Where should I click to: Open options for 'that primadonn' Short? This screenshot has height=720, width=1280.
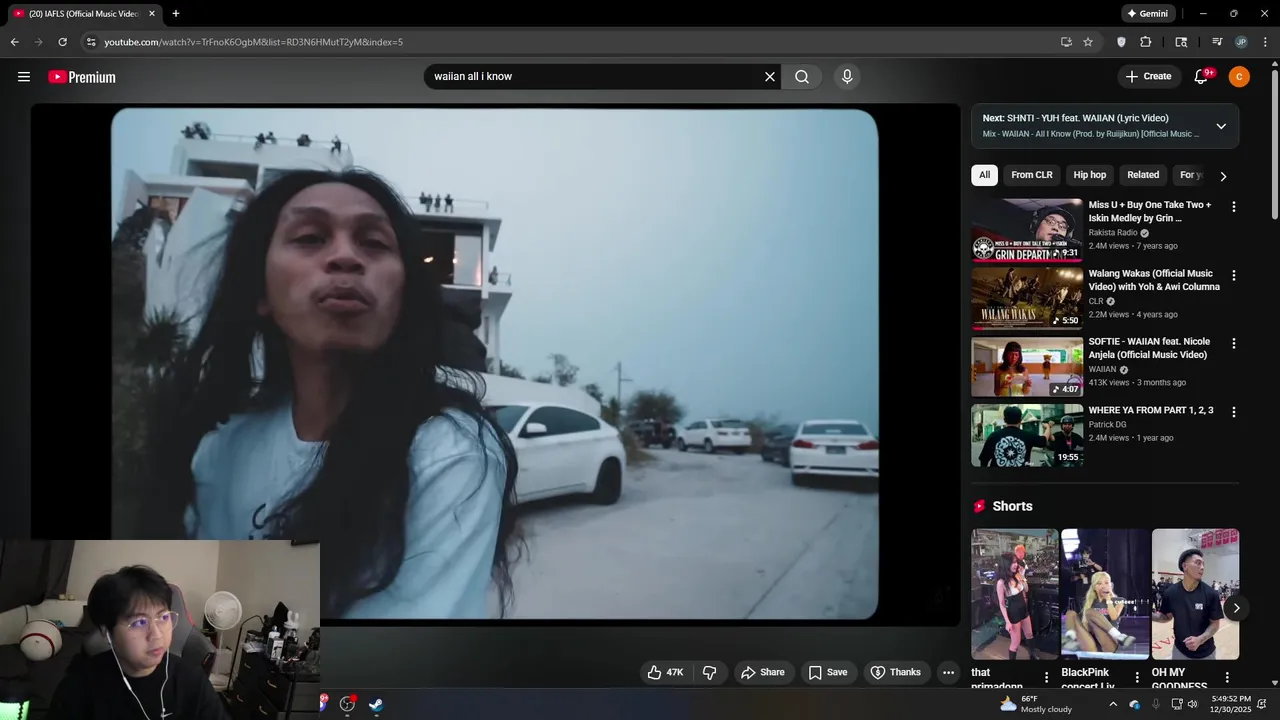tap(1047, 677)
